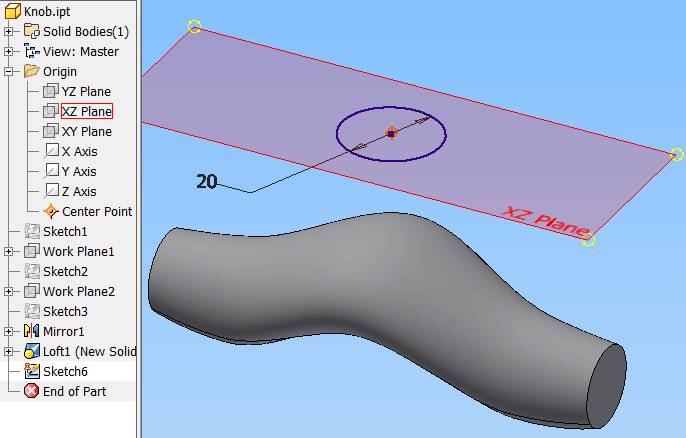Viewport: 686px width, 438px height.
Task: Select the View: Master label
Action: (81, 52)
